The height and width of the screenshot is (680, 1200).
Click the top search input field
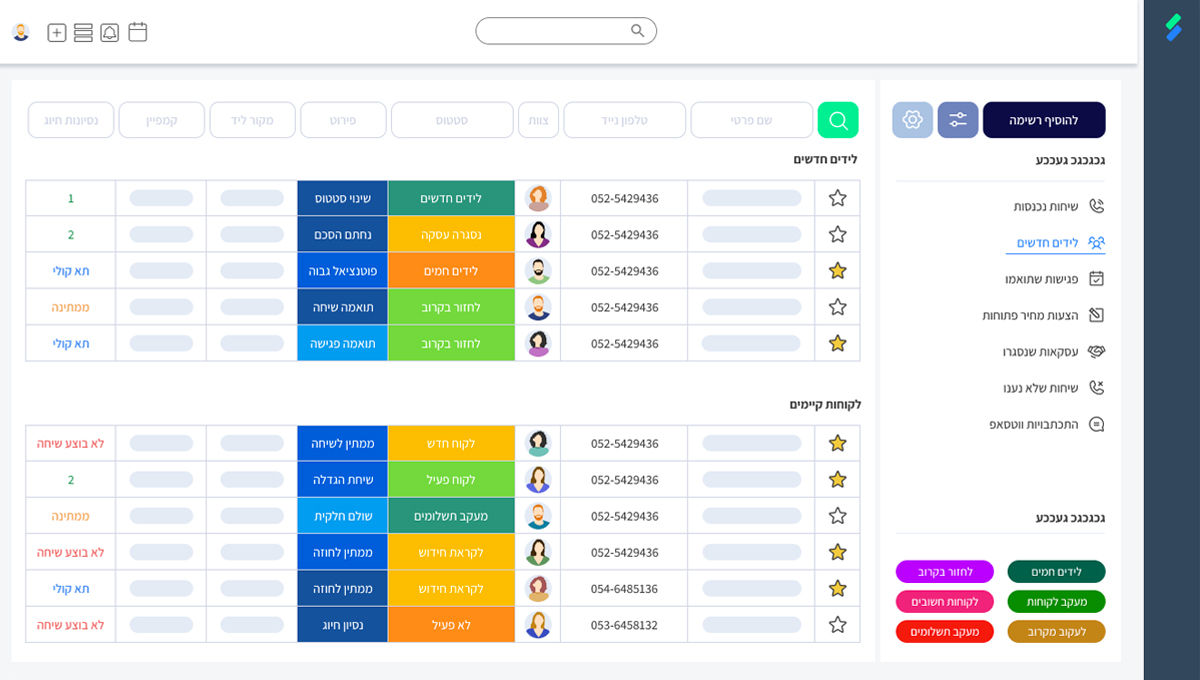[555, 31]
